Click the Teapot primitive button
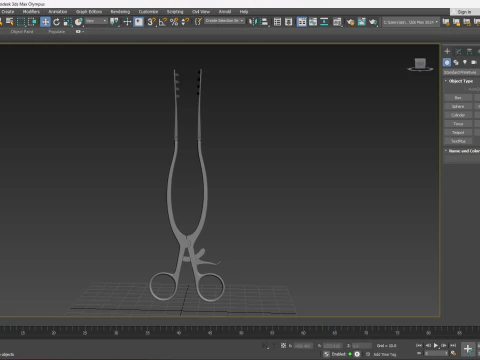480x360 pixels. (458, 132)
